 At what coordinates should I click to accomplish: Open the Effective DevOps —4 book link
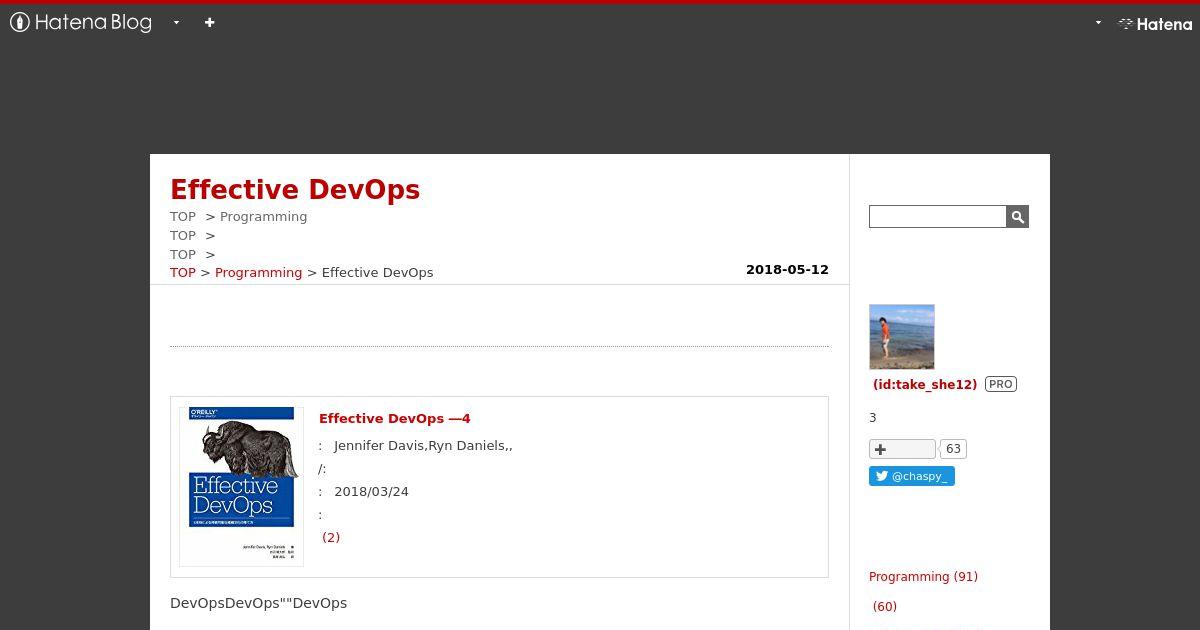click(x=394, y=418)
